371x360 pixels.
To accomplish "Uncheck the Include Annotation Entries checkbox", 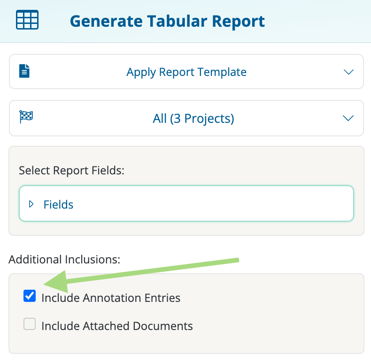I will [30, 296].
